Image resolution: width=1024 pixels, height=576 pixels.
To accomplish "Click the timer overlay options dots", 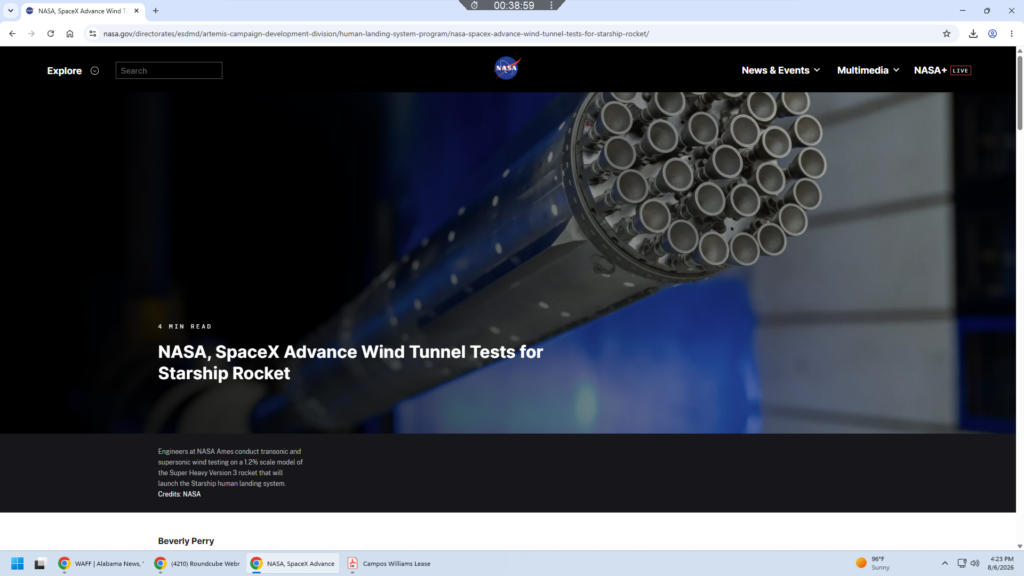I will [x=551, y=5].
